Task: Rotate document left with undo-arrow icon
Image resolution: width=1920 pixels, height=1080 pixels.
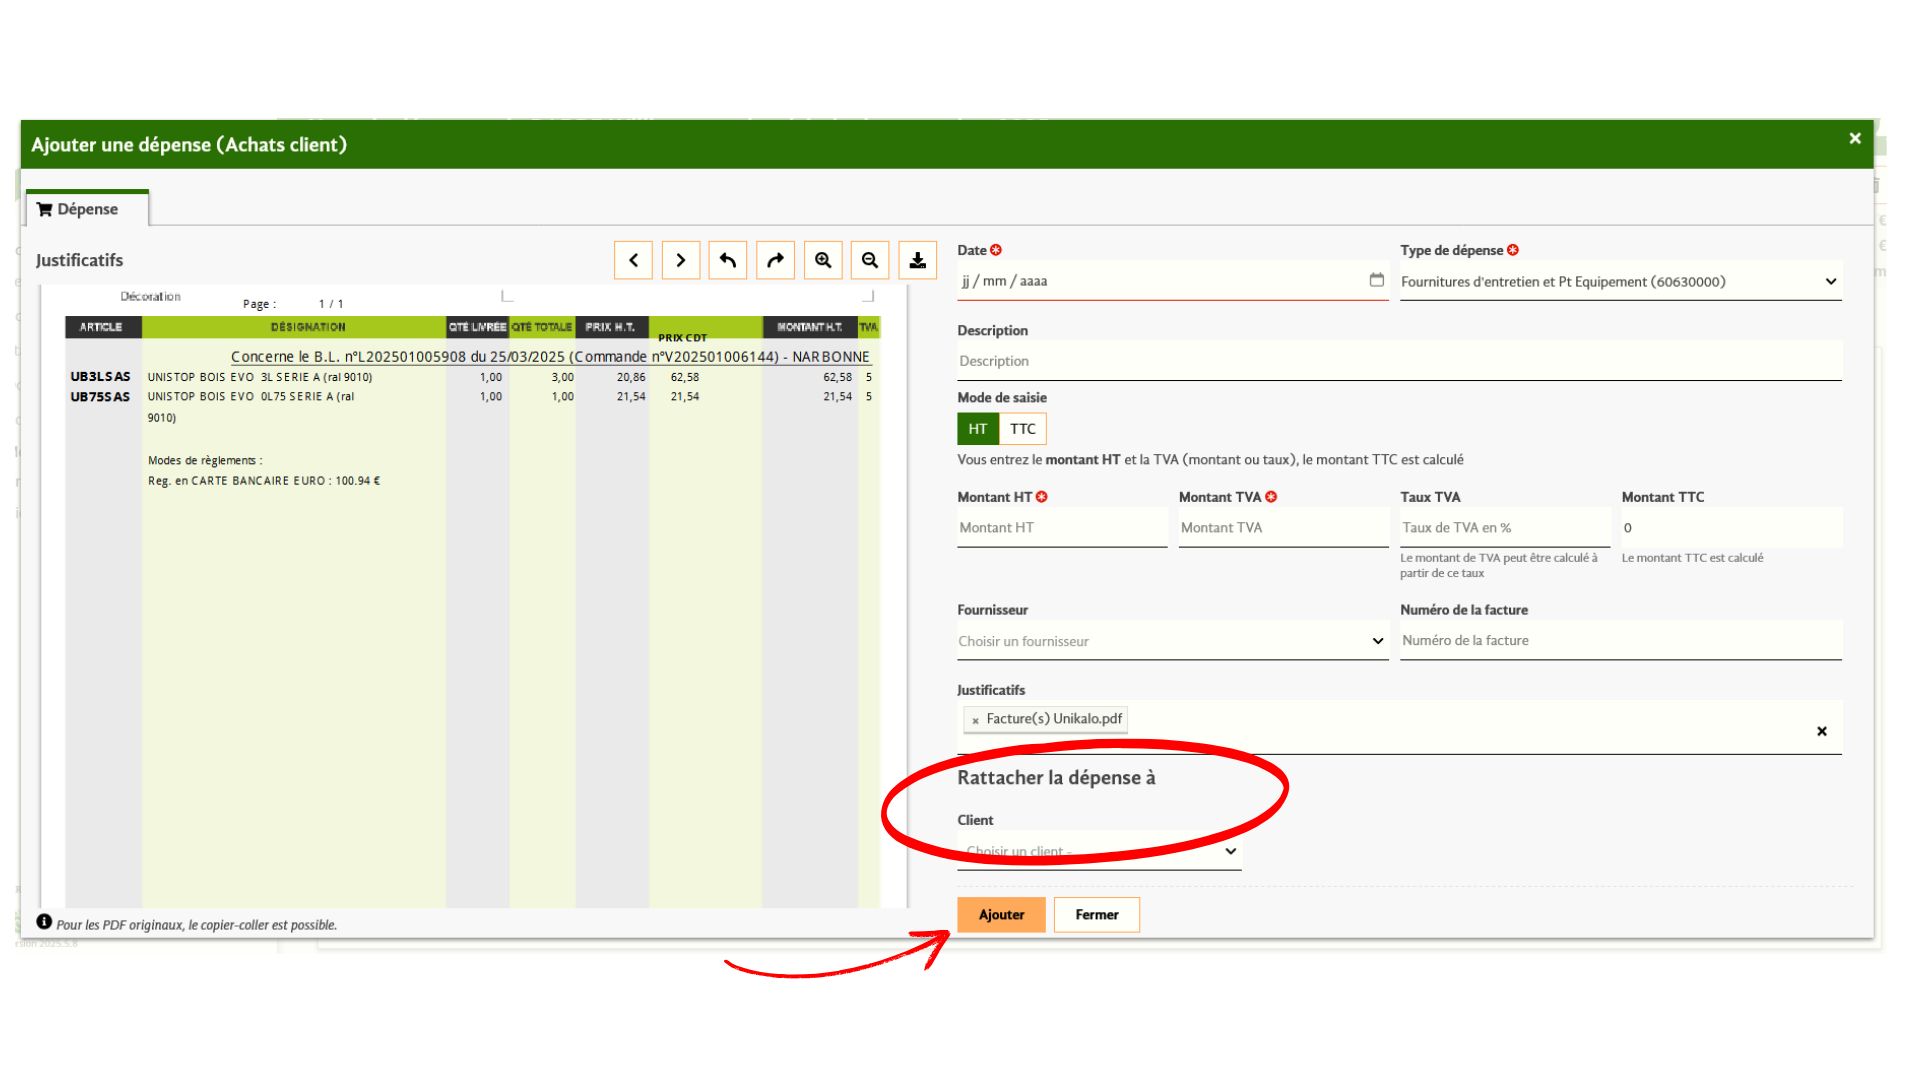Action: (728, 260)
